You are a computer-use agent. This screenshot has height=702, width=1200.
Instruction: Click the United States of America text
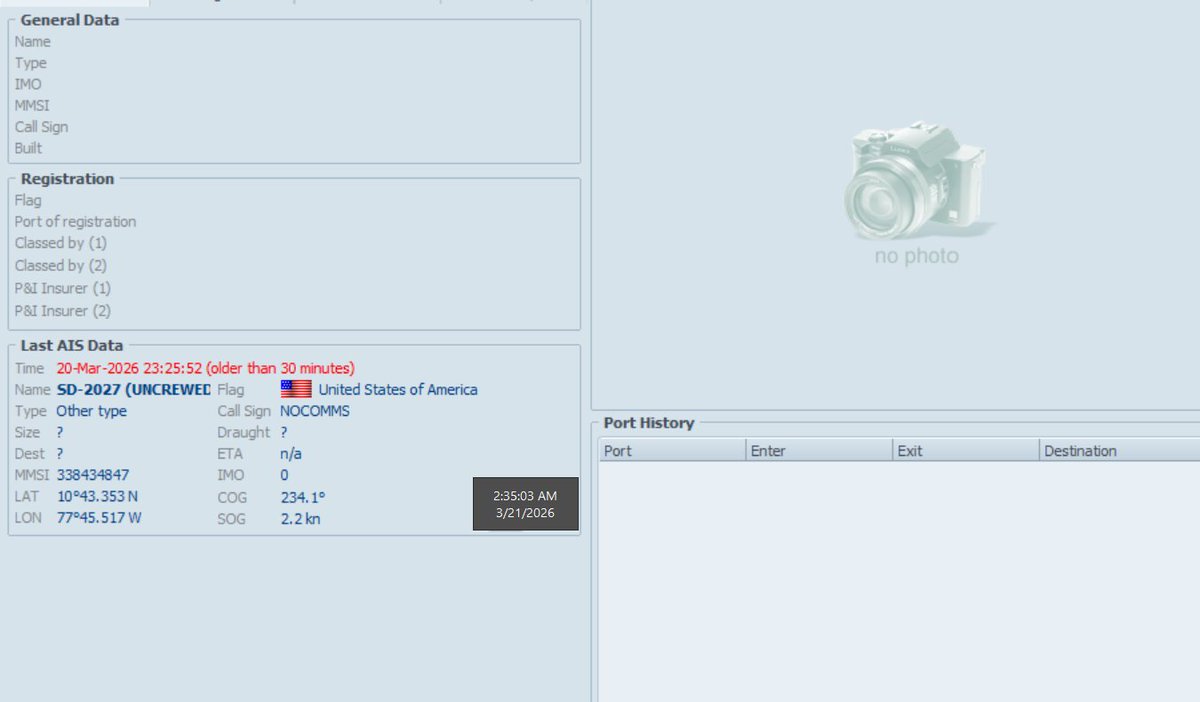pyautogui.click(x=398, y=390)
